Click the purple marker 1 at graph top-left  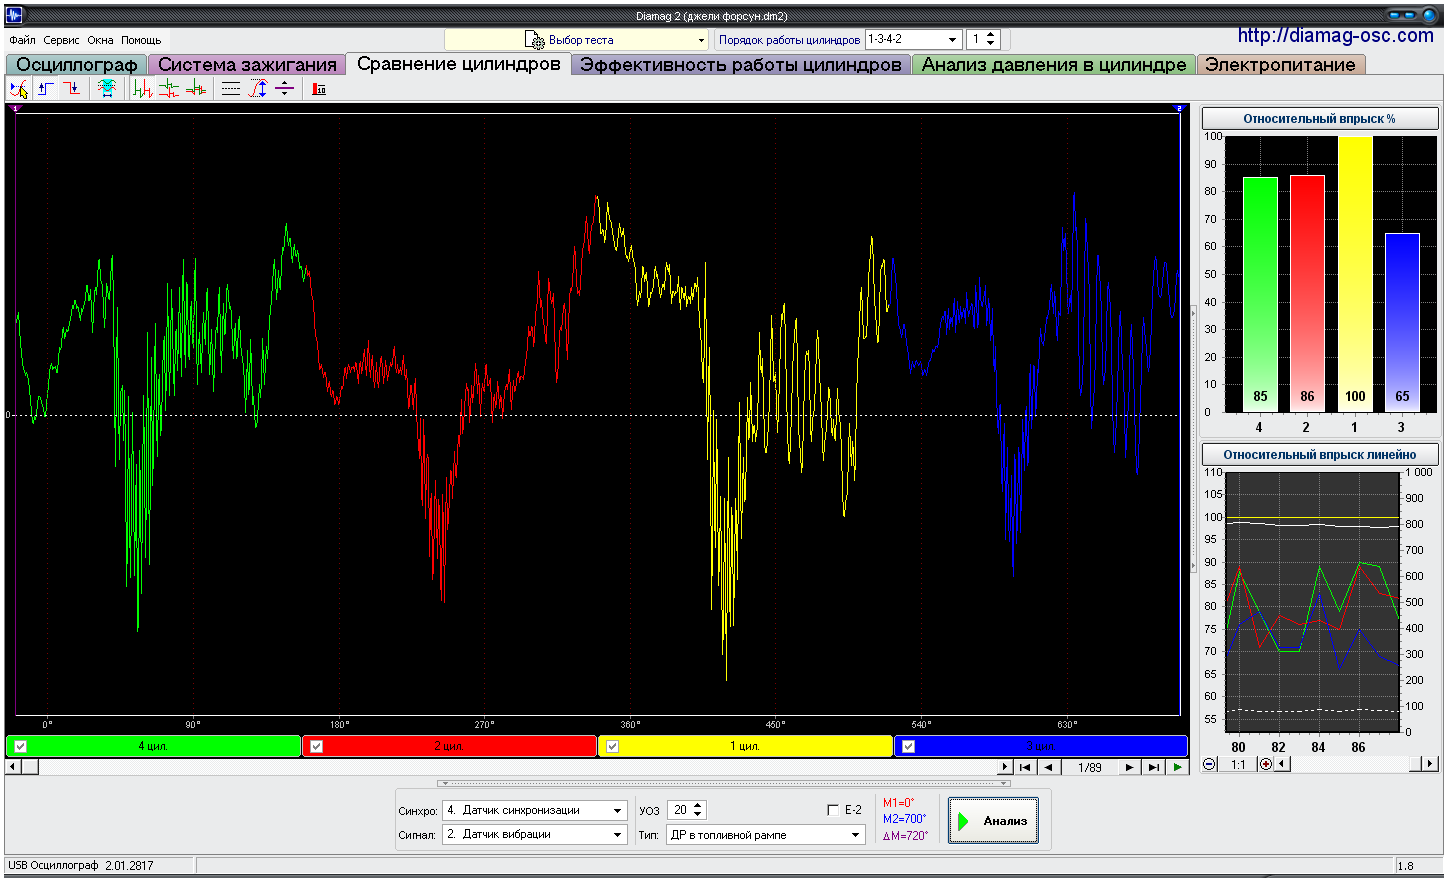point(14,107)
